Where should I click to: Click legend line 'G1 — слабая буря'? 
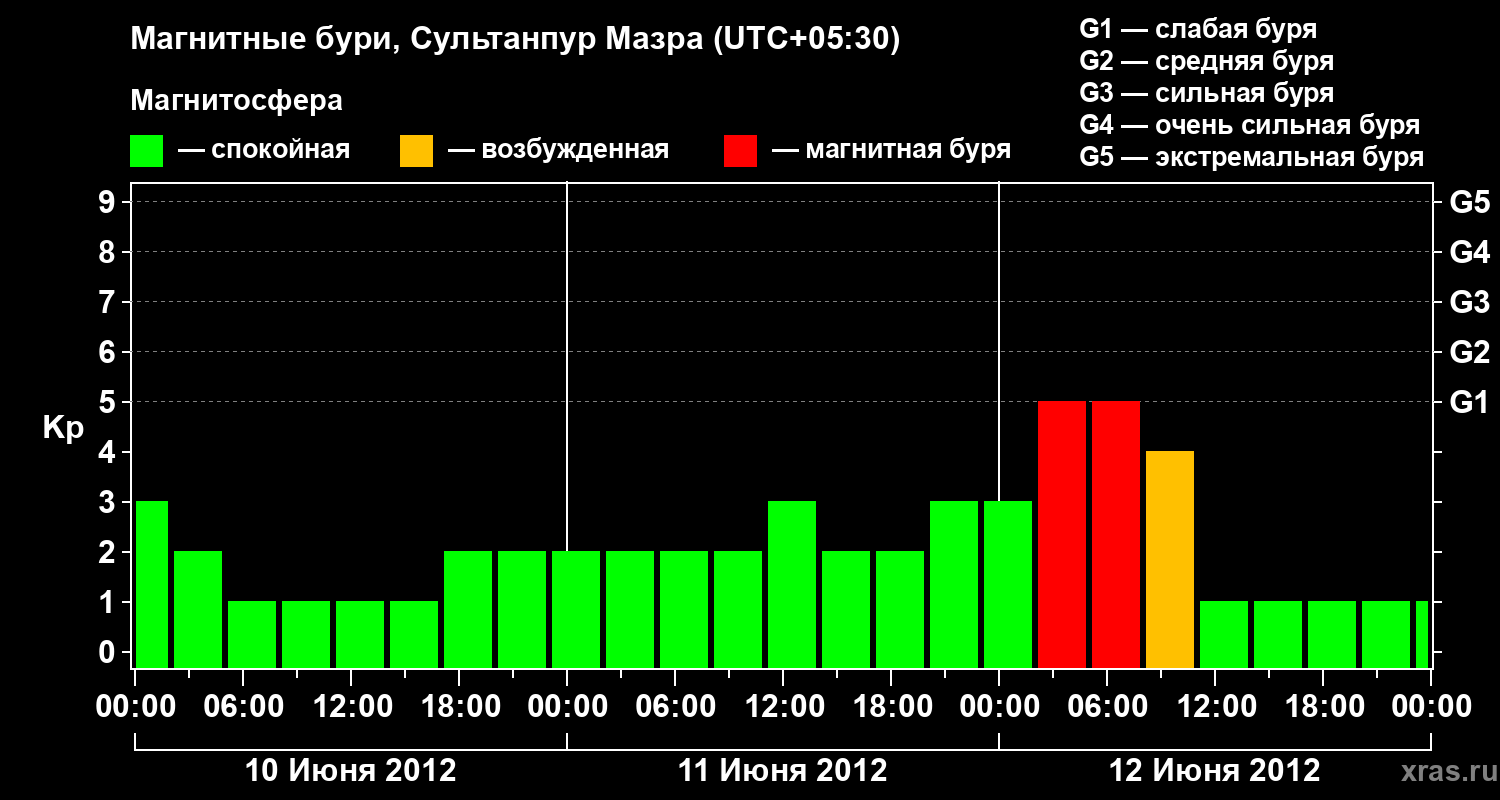[x=1198, y=29]
